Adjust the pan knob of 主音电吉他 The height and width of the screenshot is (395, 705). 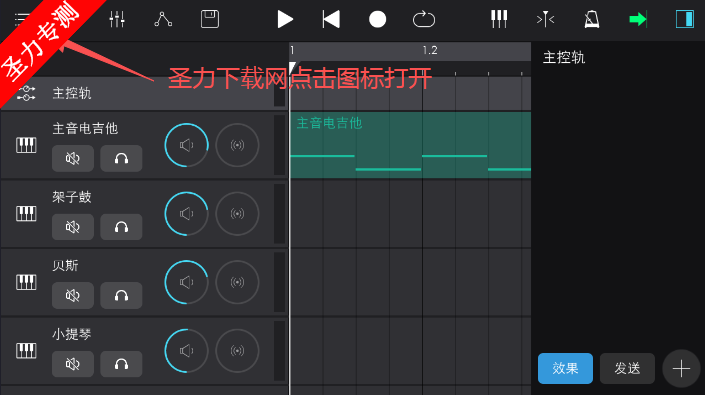[x=237, y=145]
